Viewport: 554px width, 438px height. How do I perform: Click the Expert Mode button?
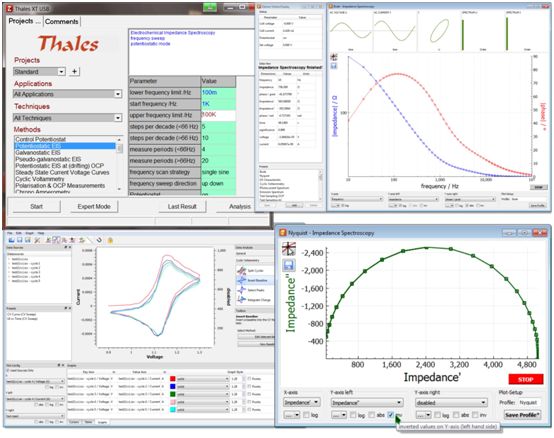[x=94, y=206]
